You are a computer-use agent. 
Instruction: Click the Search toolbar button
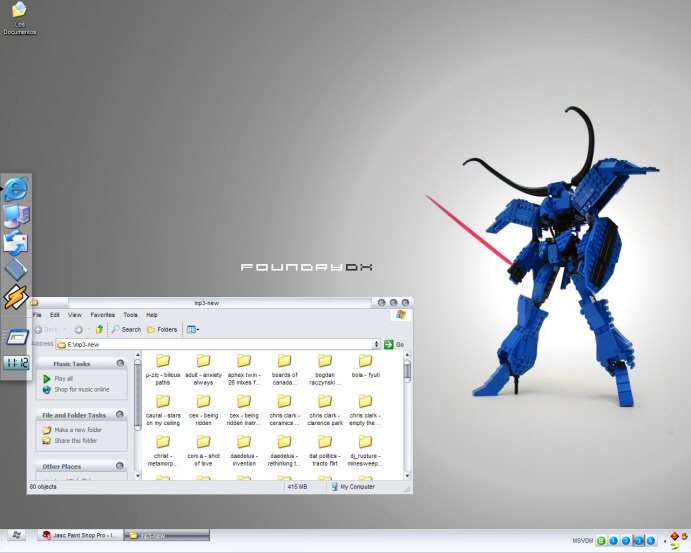point(126,329)
